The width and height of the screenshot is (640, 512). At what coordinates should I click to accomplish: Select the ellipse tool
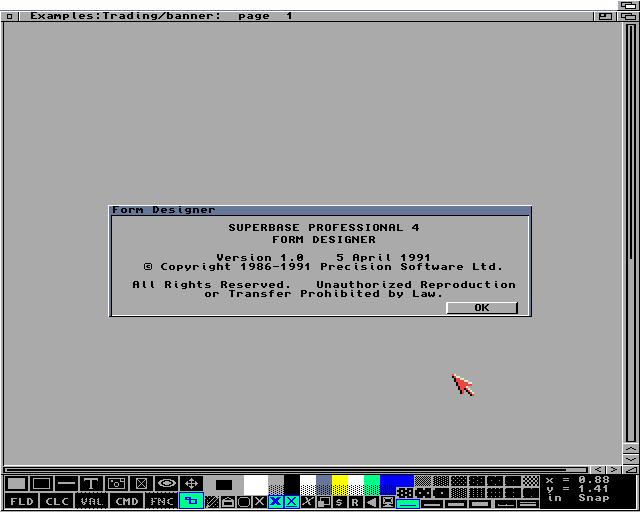click(x=167, y=484)
